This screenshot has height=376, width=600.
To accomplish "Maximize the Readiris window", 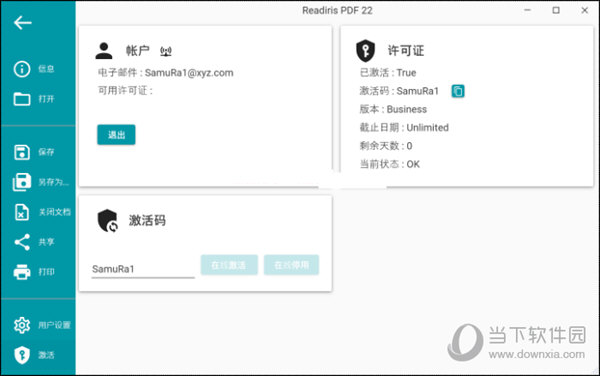I will pyautogui.click(x=556, y=10).
